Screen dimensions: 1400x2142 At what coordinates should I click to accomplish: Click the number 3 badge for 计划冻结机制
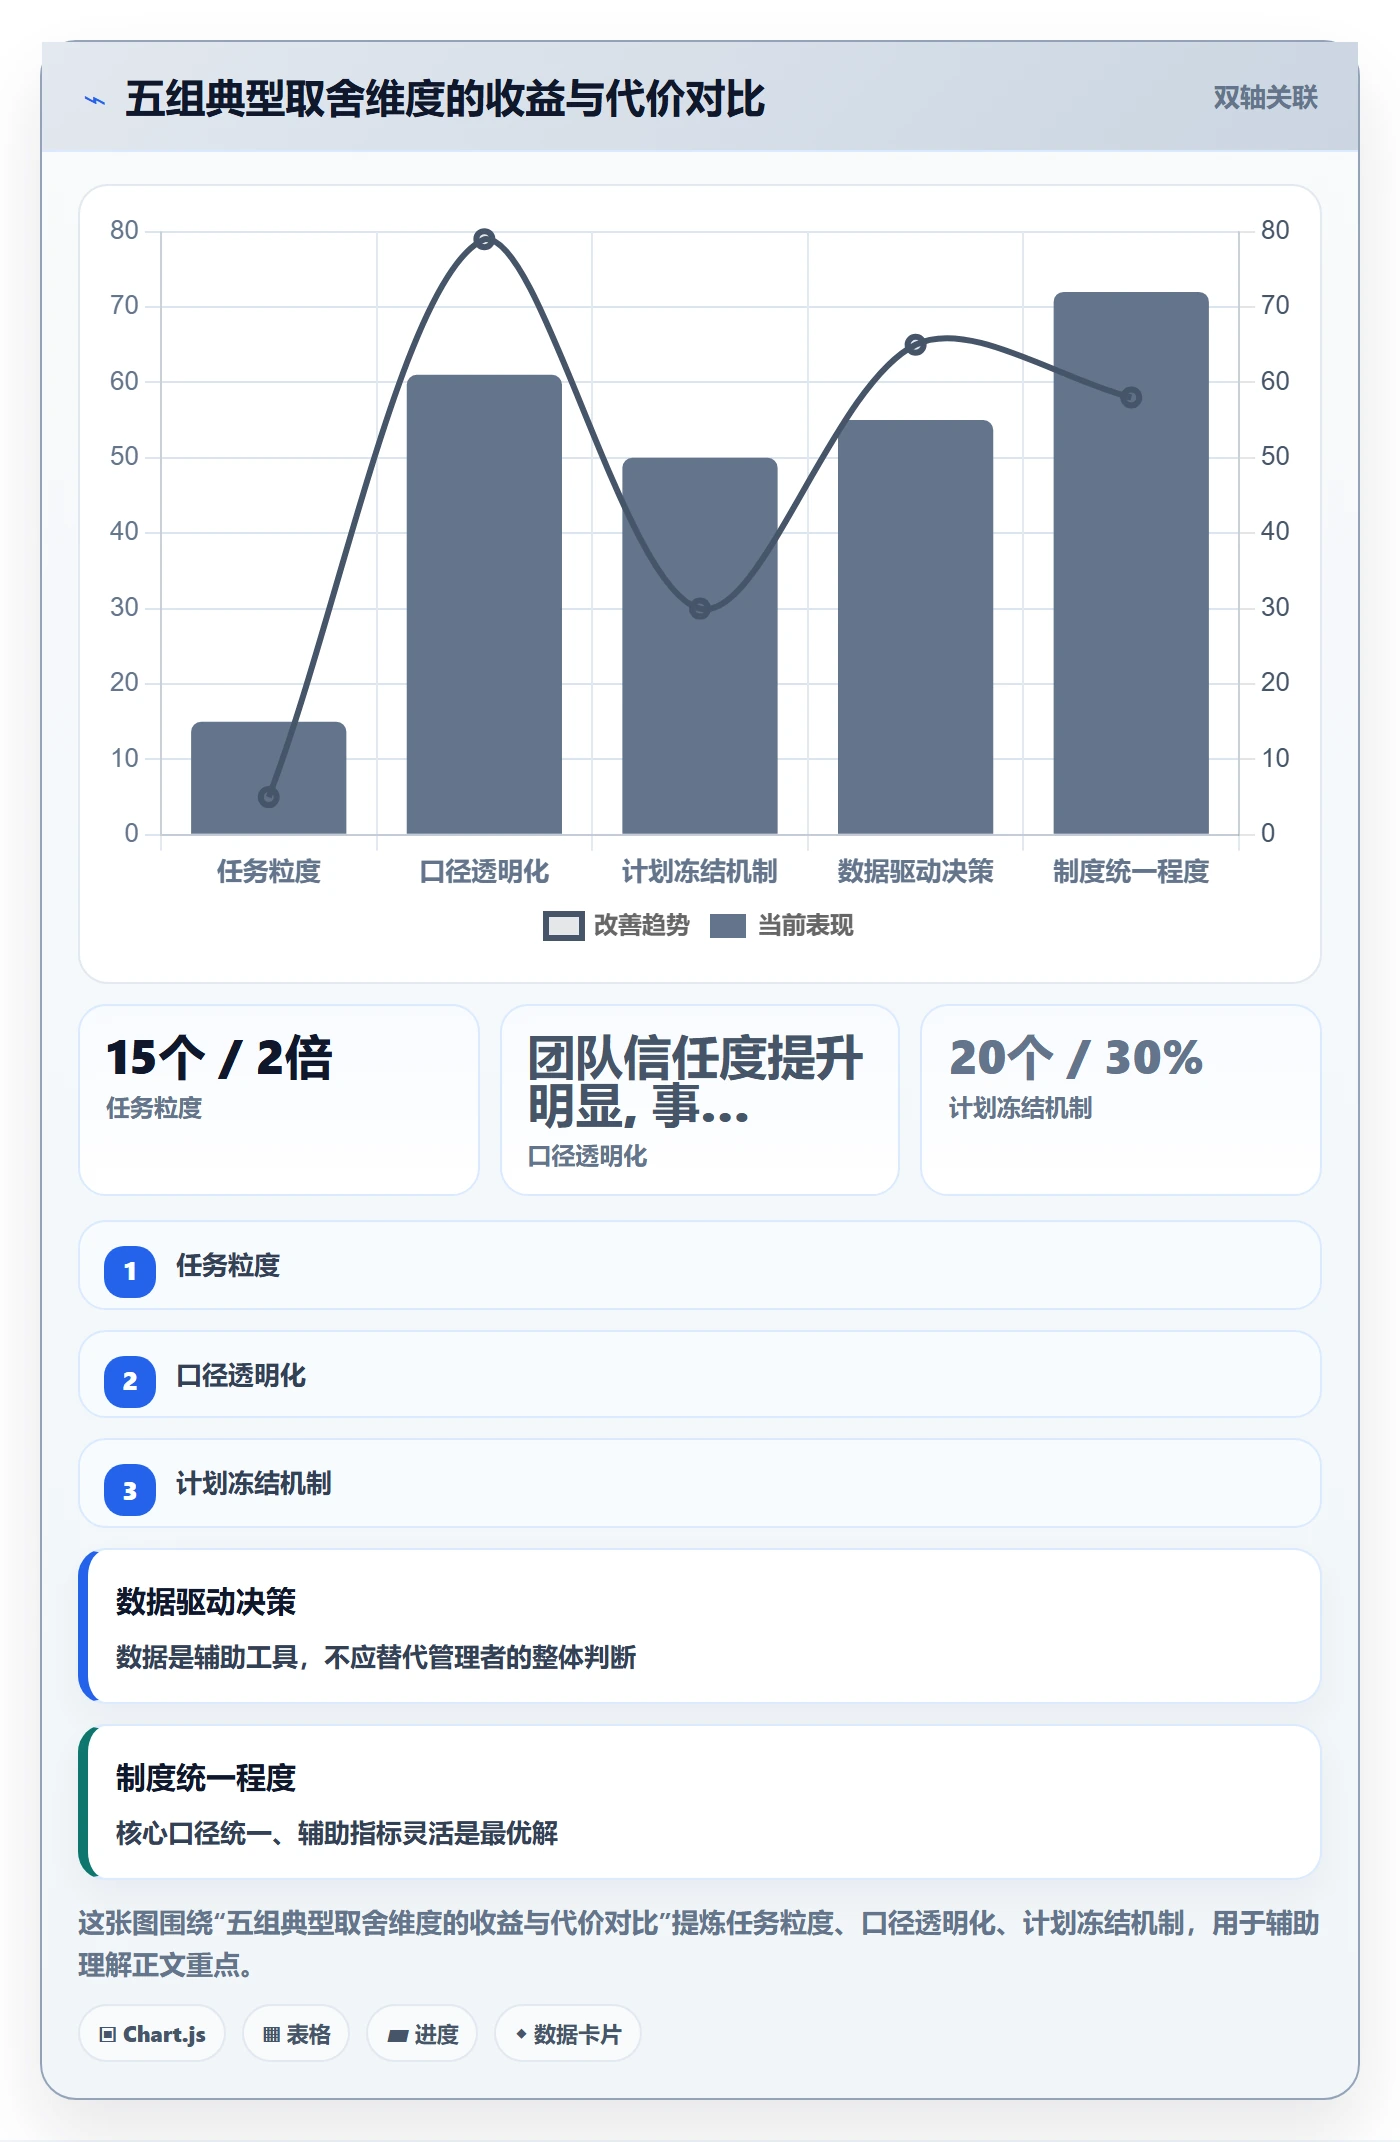[x=130, y=1490]
